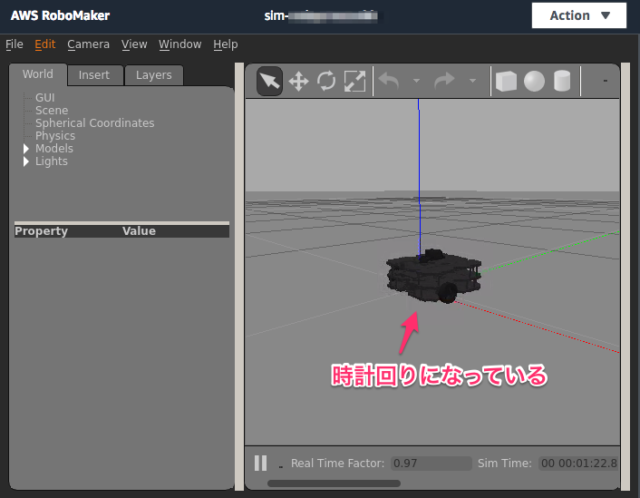This screenshot has width=640, height=498.
Task: Click the AWS RoboMaker title text
Action: [60, 16]
